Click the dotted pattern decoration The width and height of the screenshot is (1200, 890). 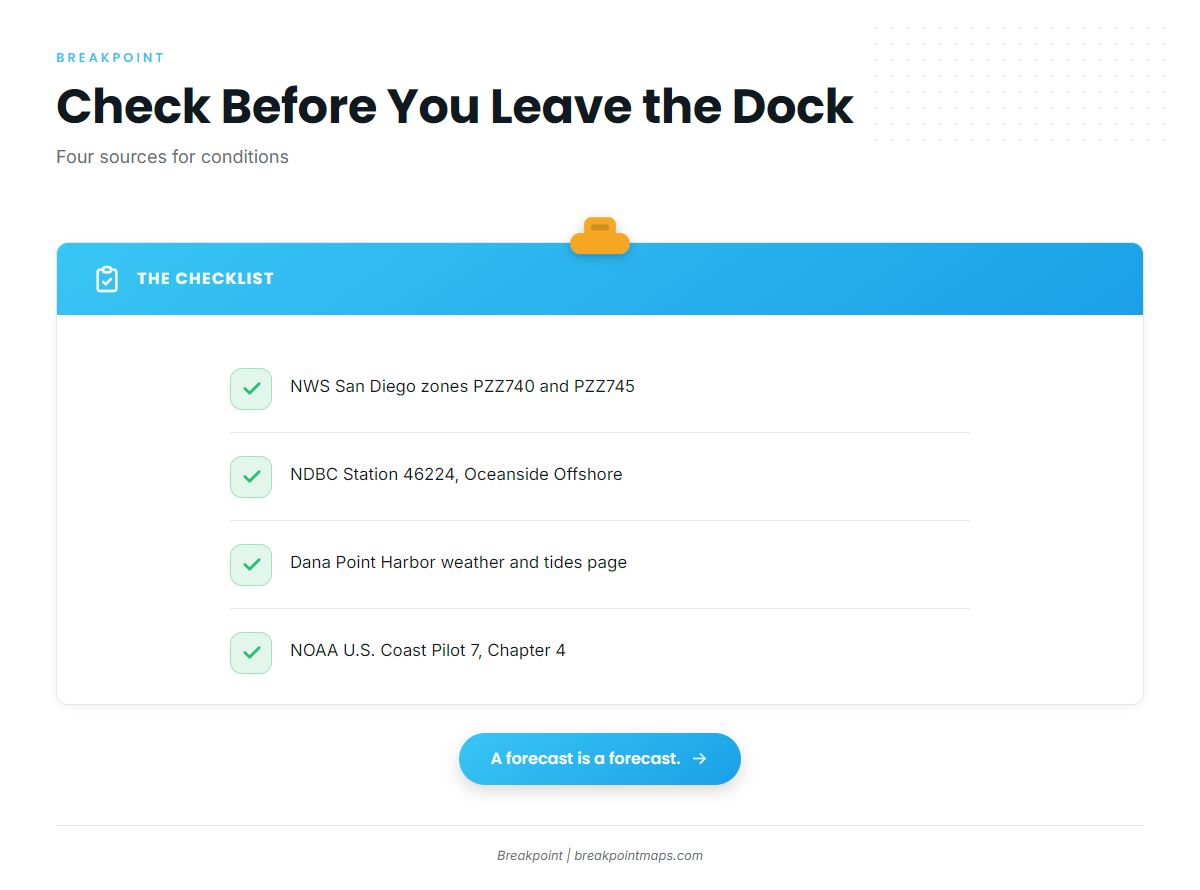1020,84
